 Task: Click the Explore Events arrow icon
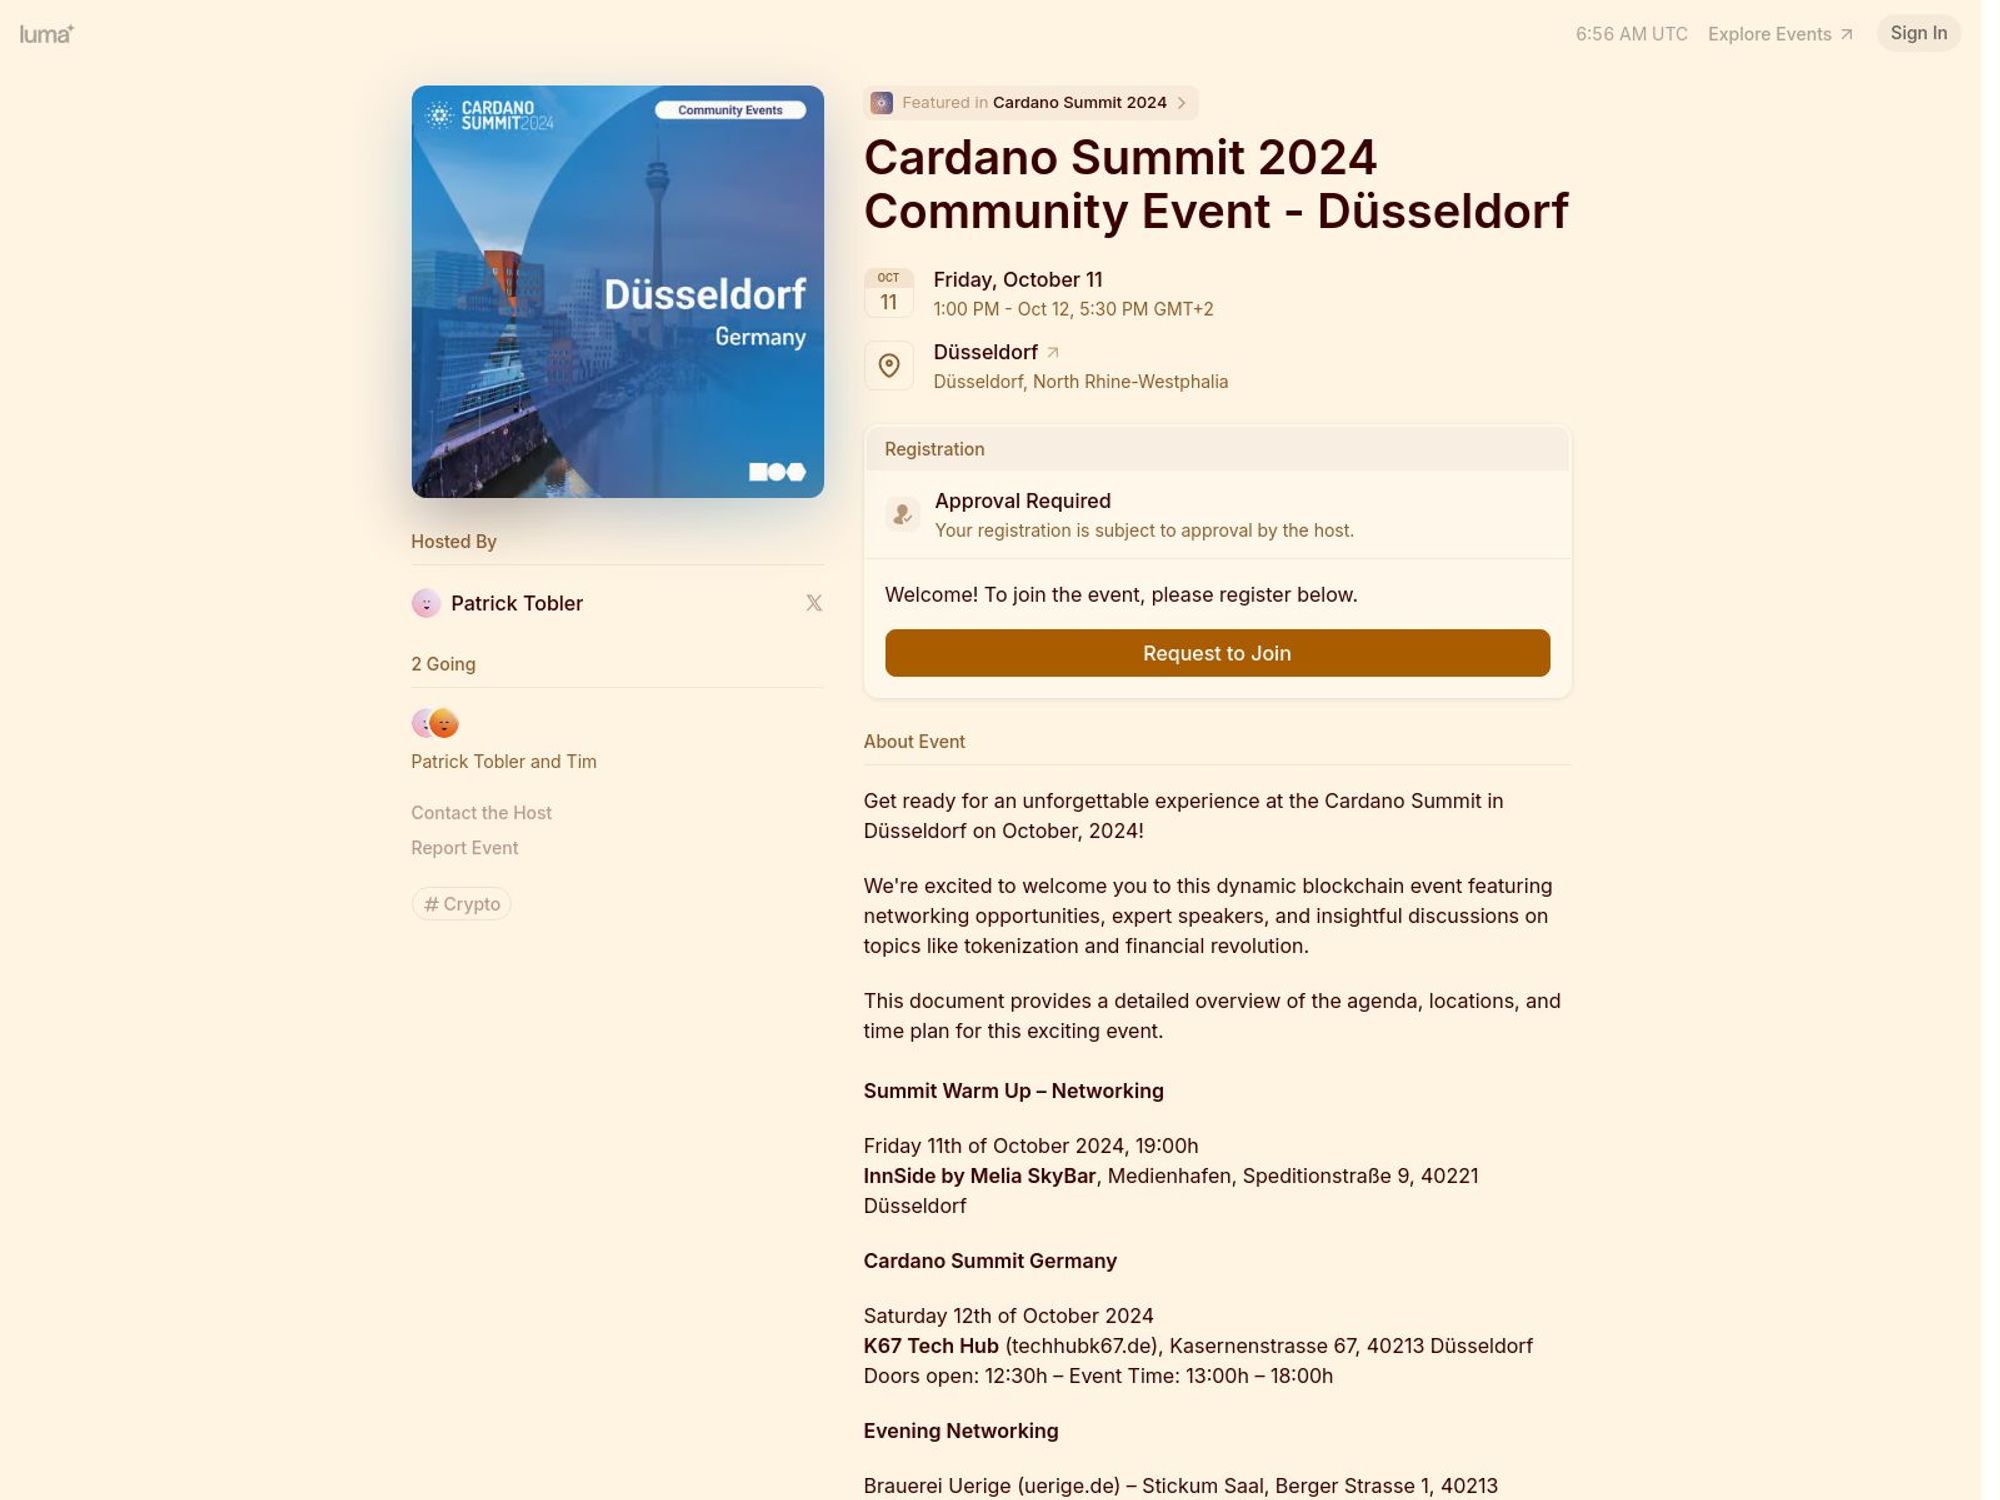pos(1846,33)
